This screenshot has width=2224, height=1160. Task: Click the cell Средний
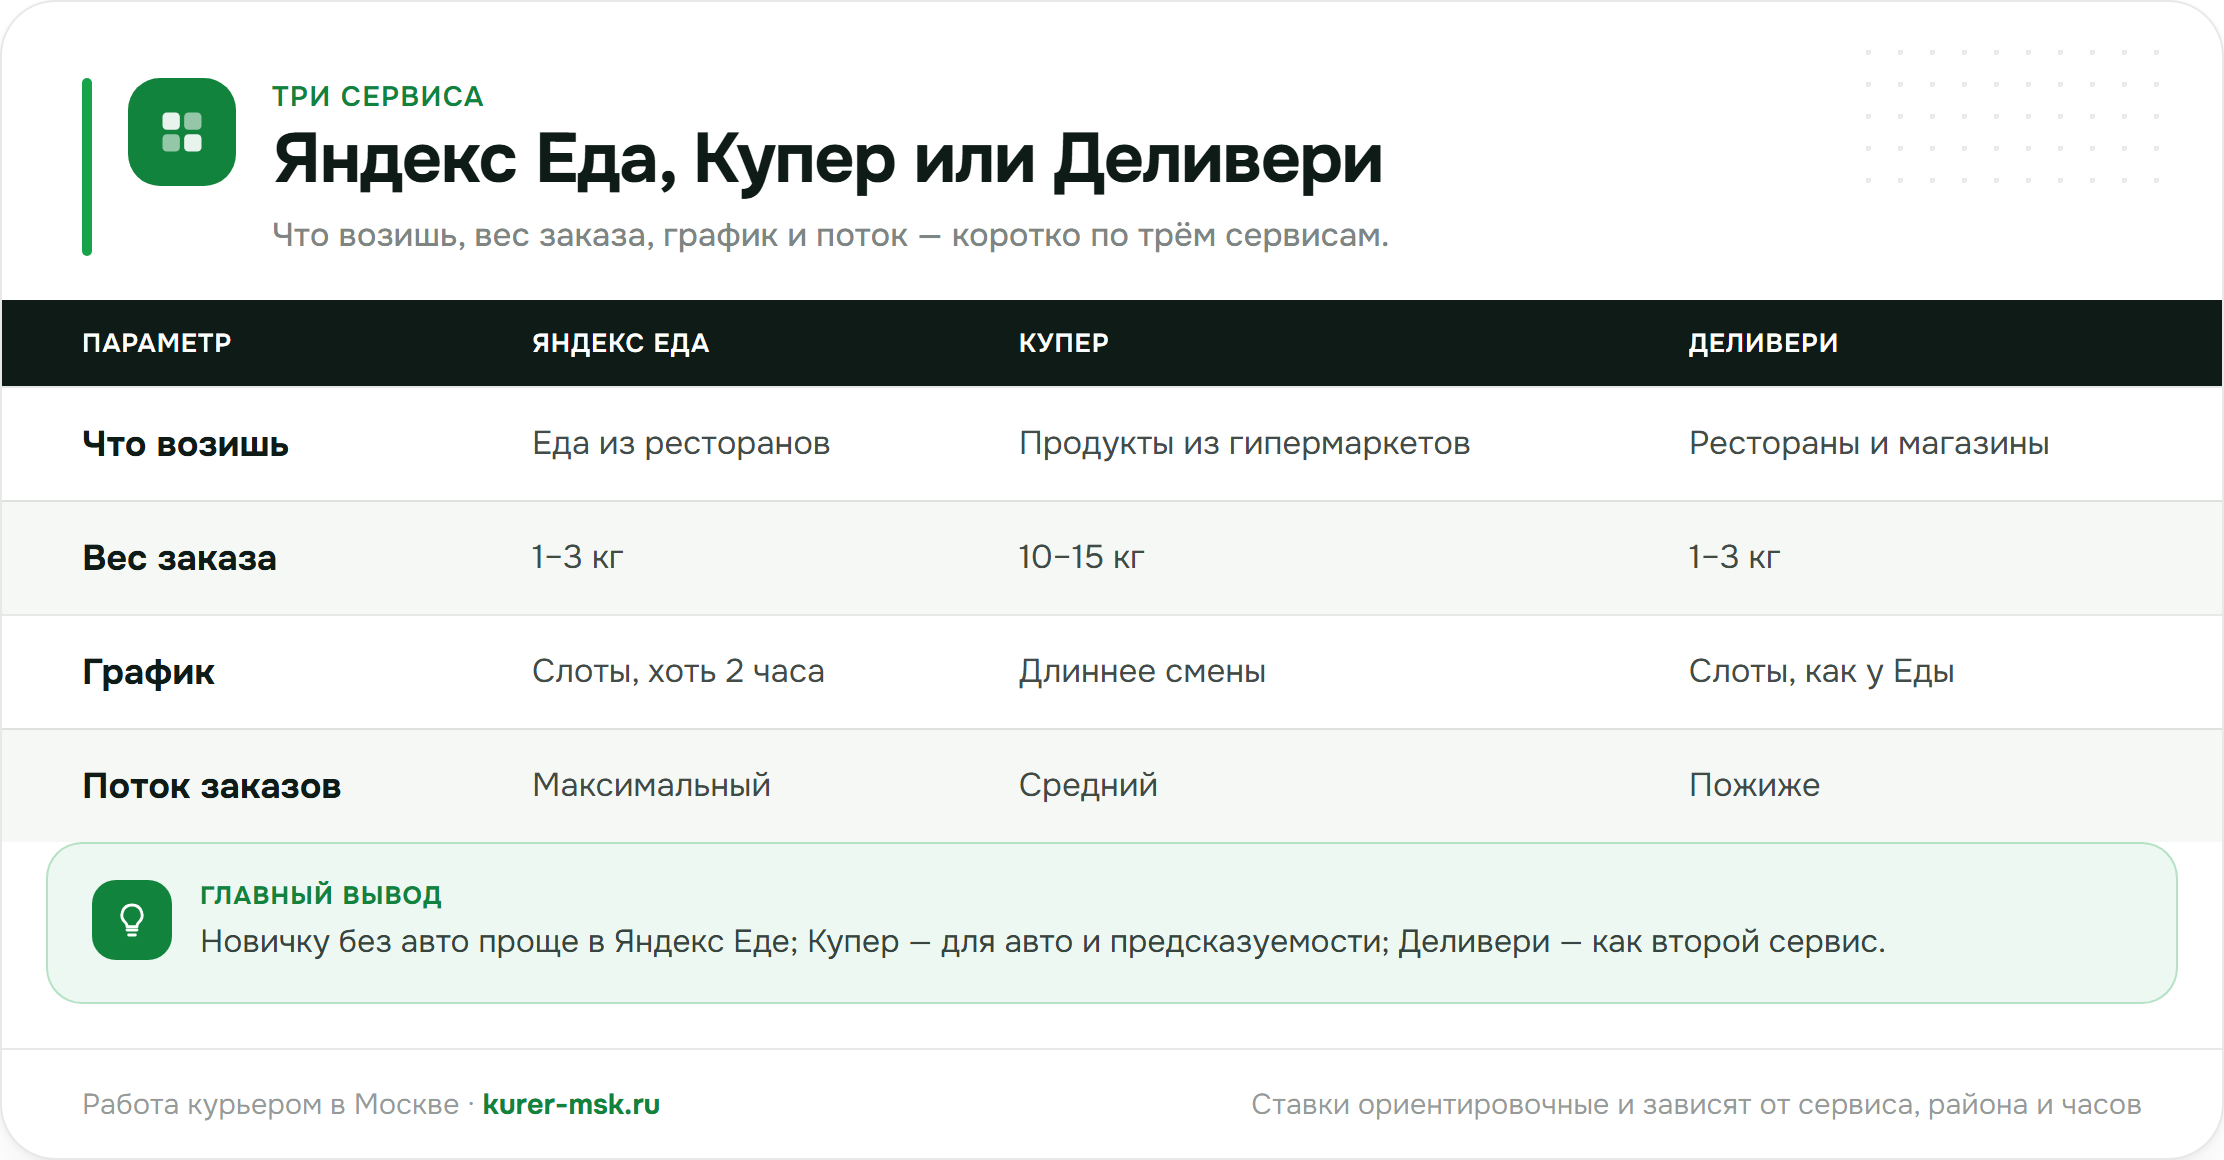tap(1088, 785)
